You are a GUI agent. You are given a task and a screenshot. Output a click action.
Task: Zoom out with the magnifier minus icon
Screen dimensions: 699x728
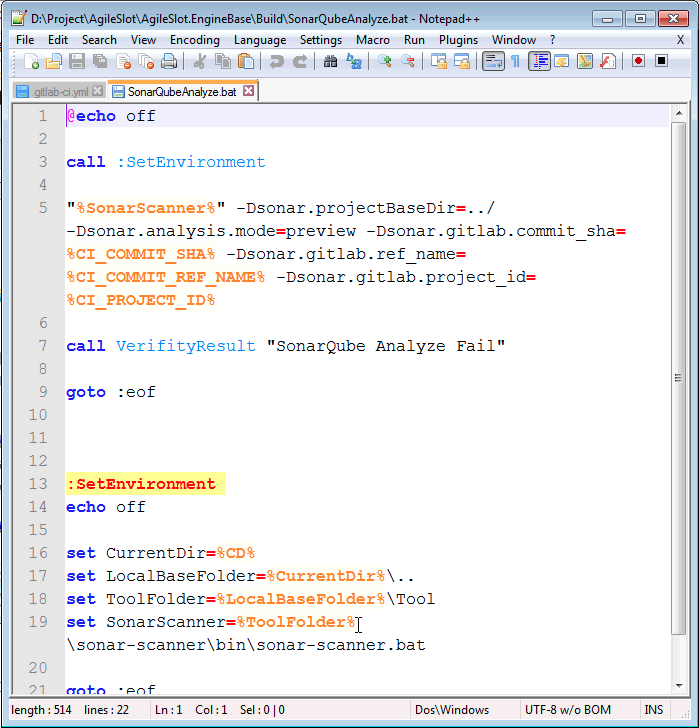[x=408, y=61]
